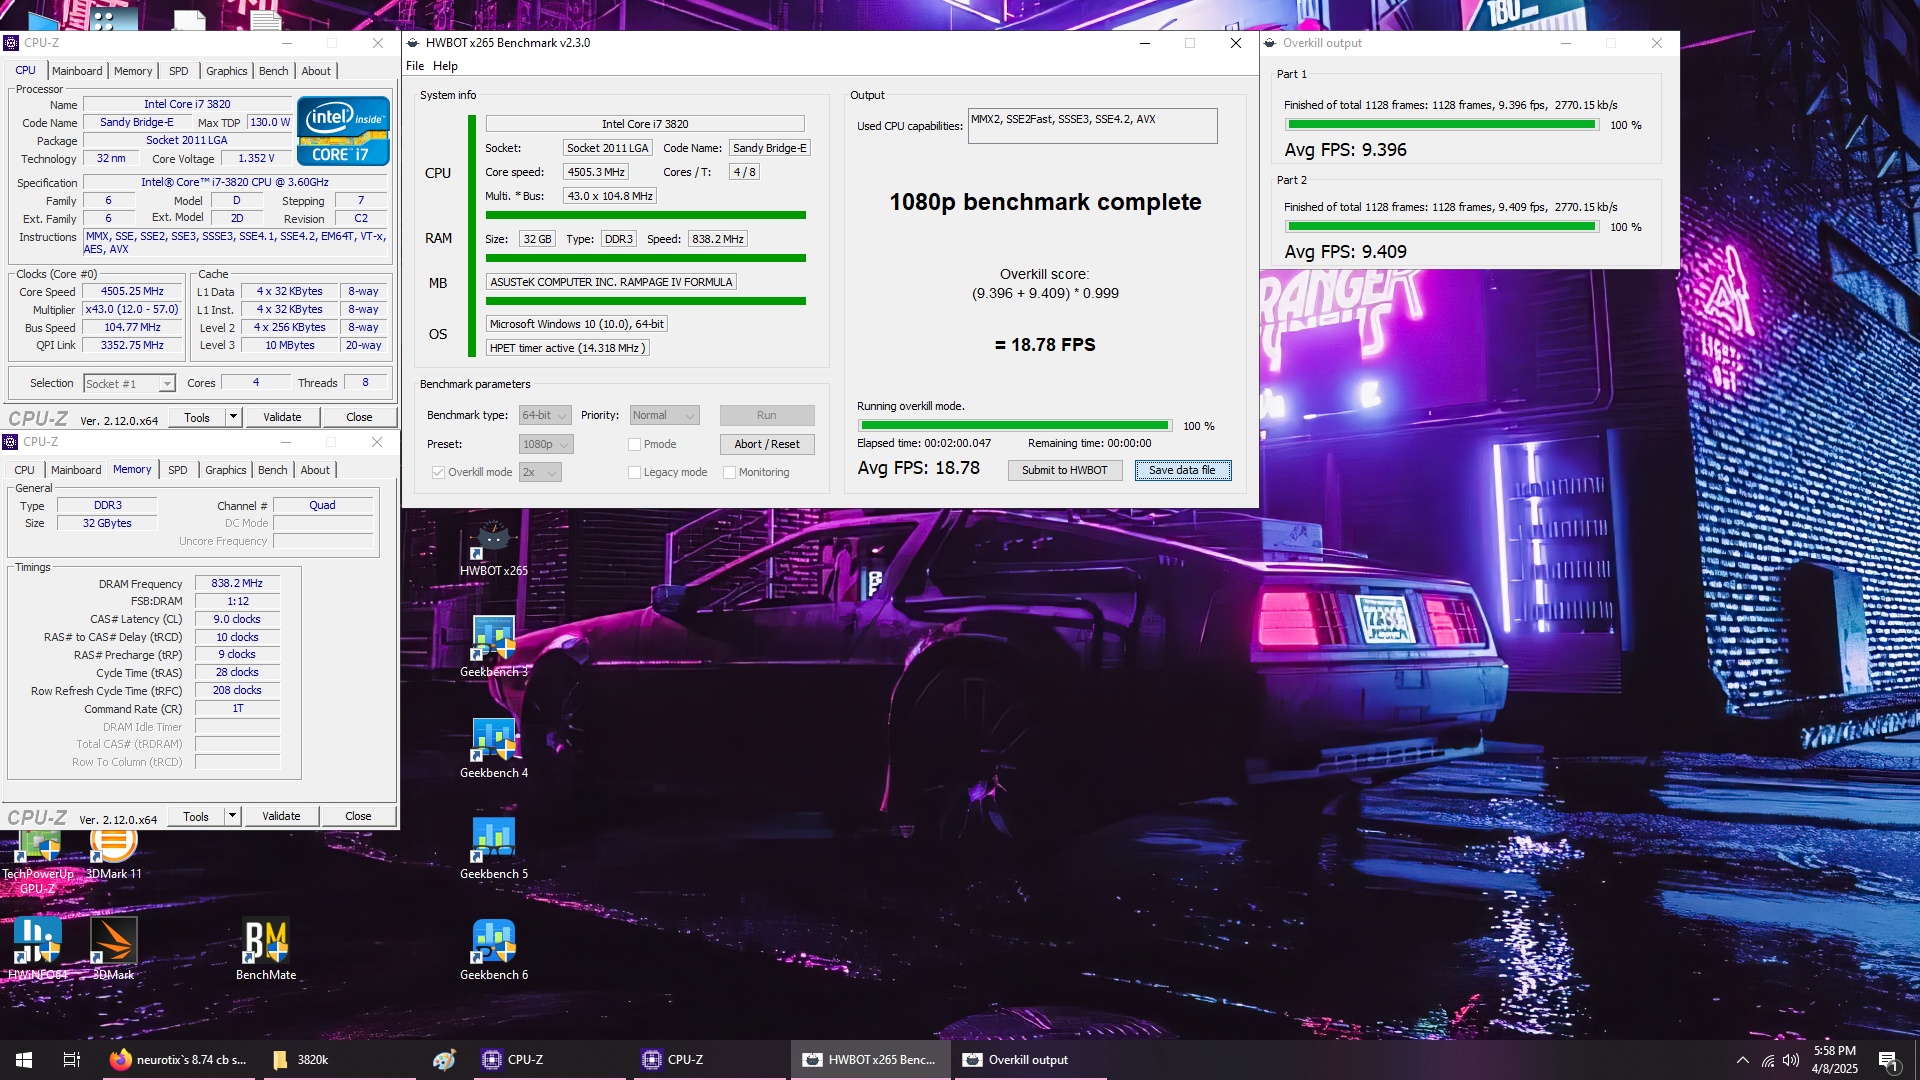The image size is (1920, 1080).
Task: Switch to SPD tab in top CPU-Z
Action: coord(179,71)
